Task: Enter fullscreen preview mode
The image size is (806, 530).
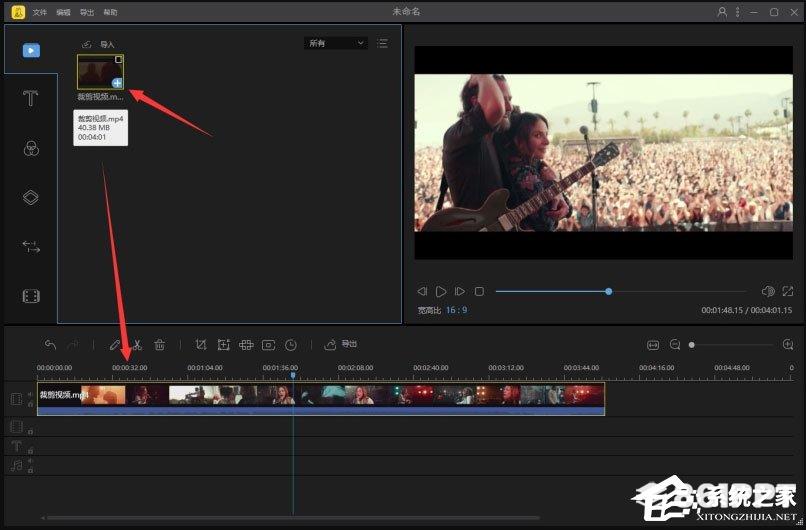Action: (787, 291)
